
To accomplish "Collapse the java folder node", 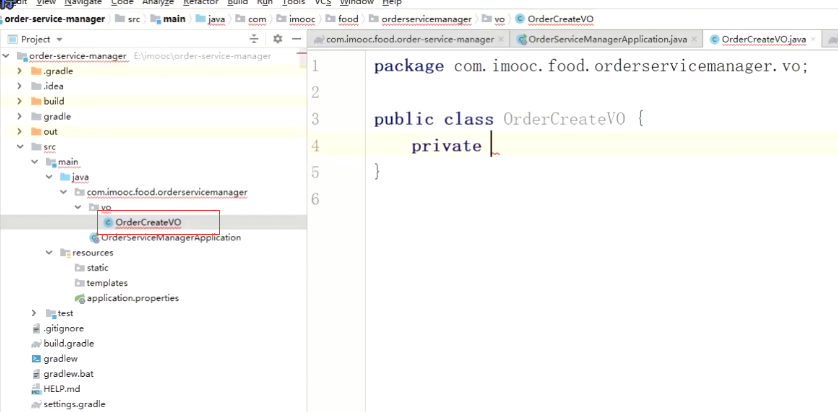I will (49, 177).
